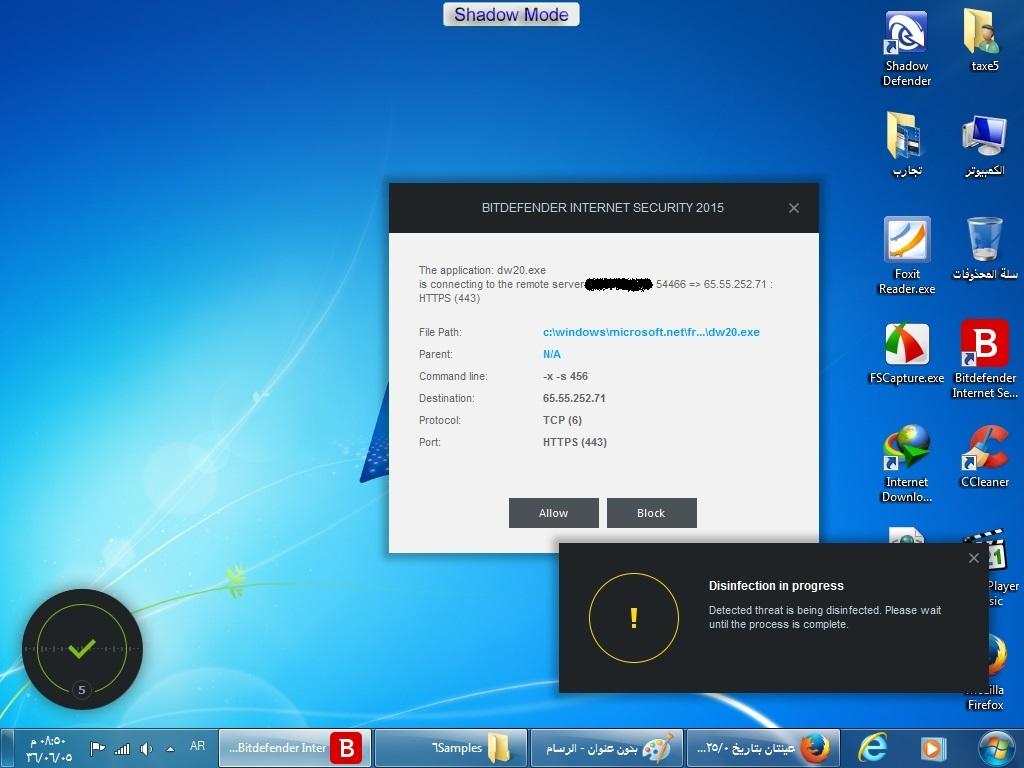This screenshot has height=768, width=1024.
Task: Click the Show desktop strip beside the clock
Action: tap(6, 748)
